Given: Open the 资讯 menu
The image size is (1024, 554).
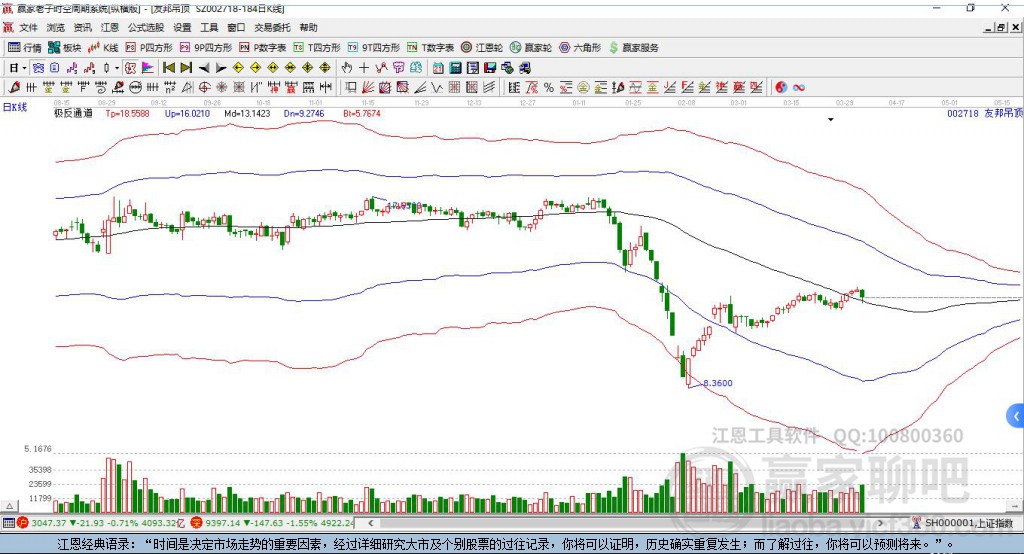Looking at the screenshot, I should [x=82, y=27].
